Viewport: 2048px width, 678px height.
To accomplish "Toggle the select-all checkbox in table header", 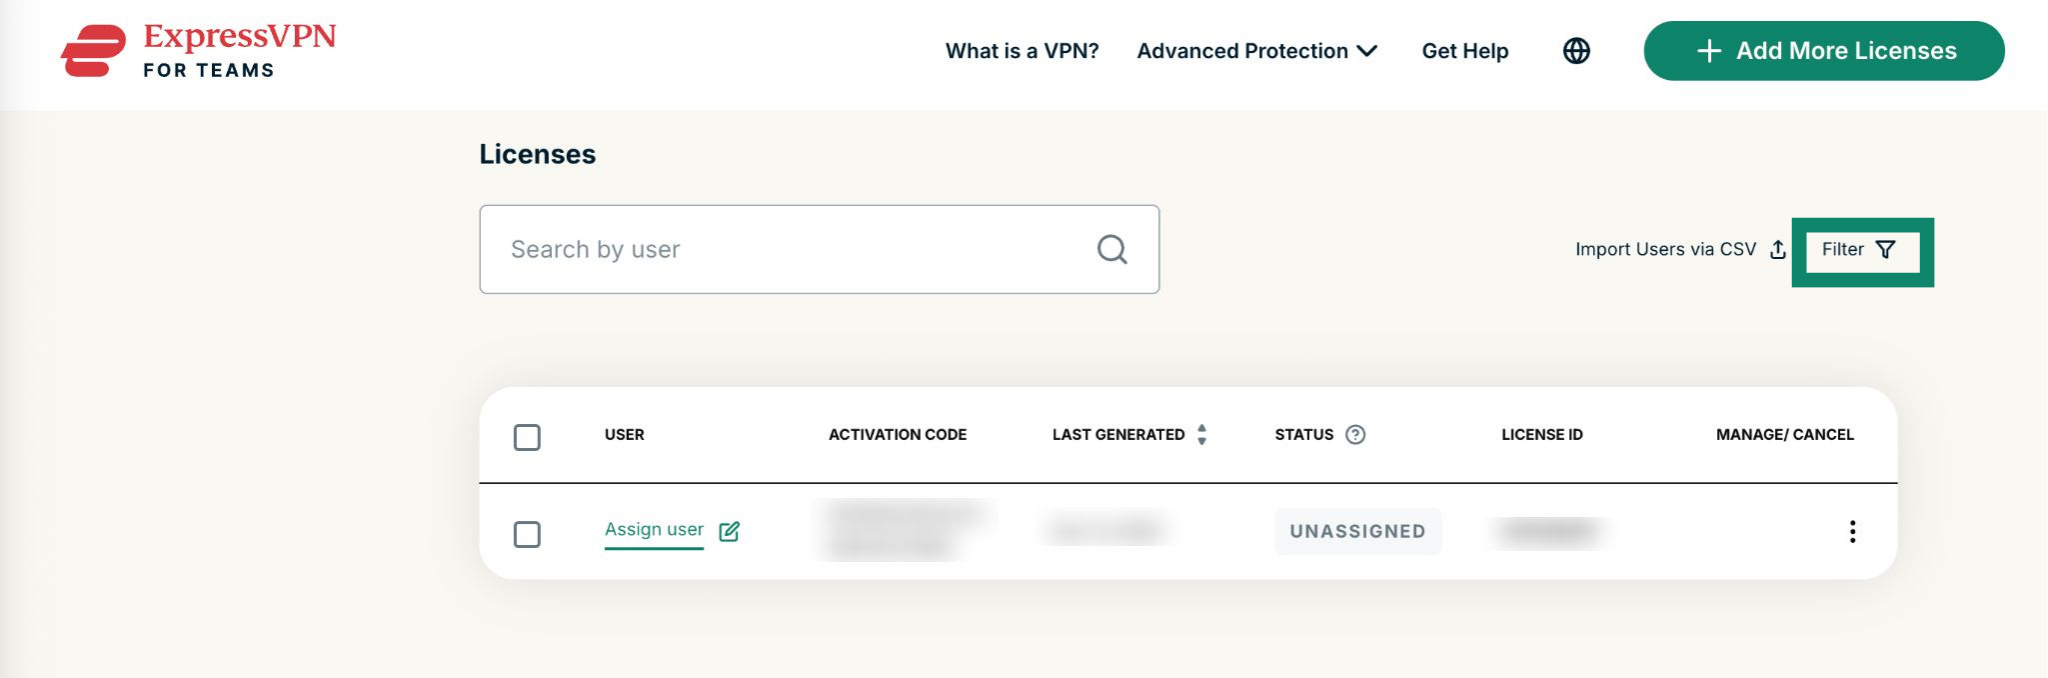I will pyautogui.click(x=527, y=437).
